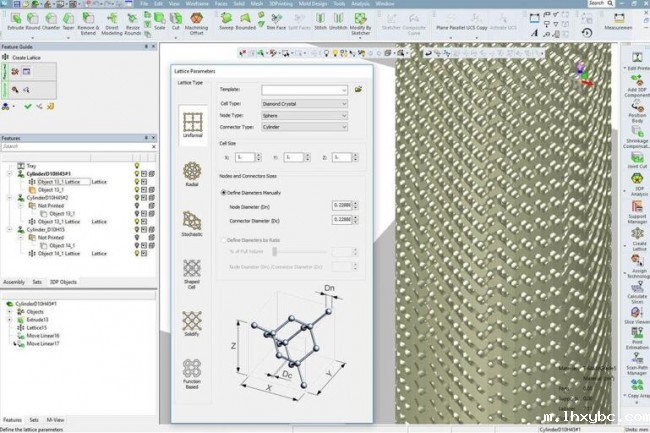The height and width of the screenshot is (433, 650).
Task: Switch to the M-View tab
Action: (55, 420)
